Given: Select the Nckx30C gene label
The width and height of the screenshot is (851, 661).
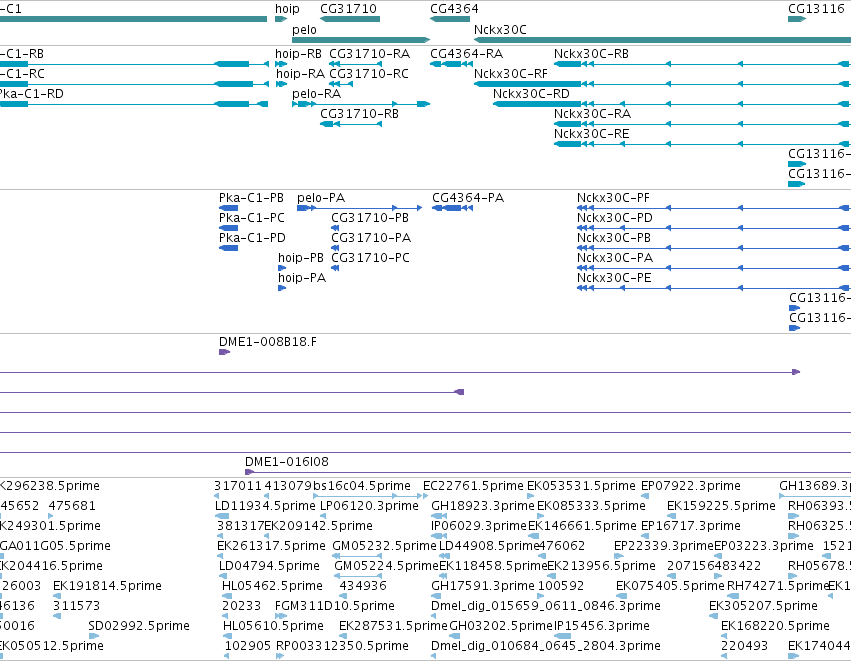Looking at the screenshot, I should tap(500, 30).
